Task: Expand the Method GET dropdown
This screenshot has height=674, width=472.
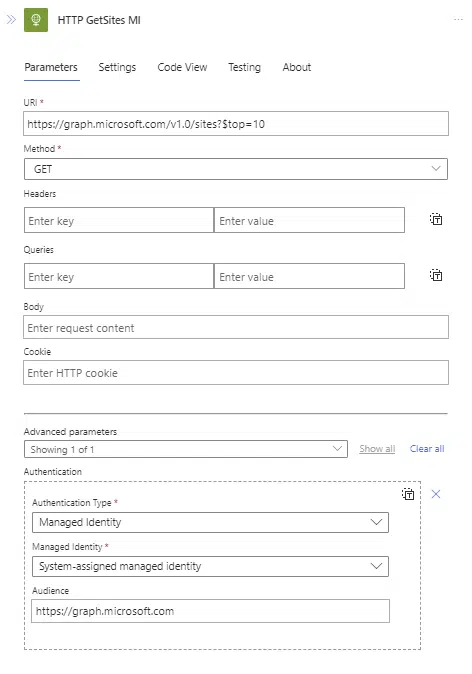Action: coord(236,169)
